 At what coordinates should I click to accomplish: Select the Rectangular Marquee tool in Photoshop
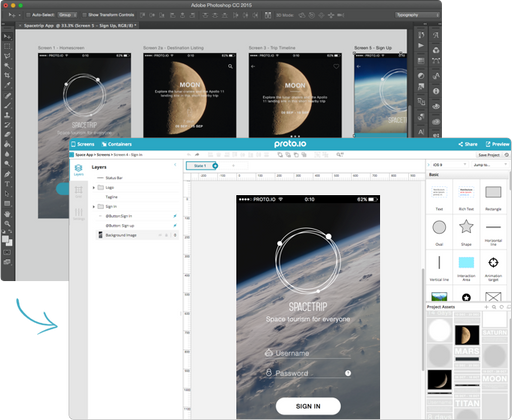coord(7,46)
